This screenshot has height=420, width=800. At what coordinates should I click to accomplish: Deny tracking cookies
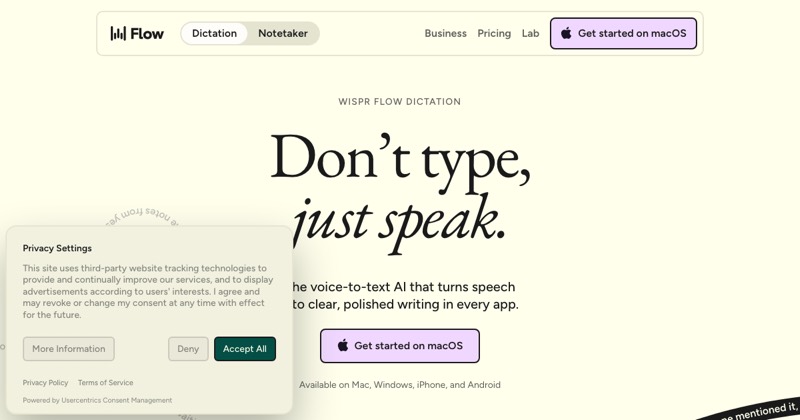(188, 349)
